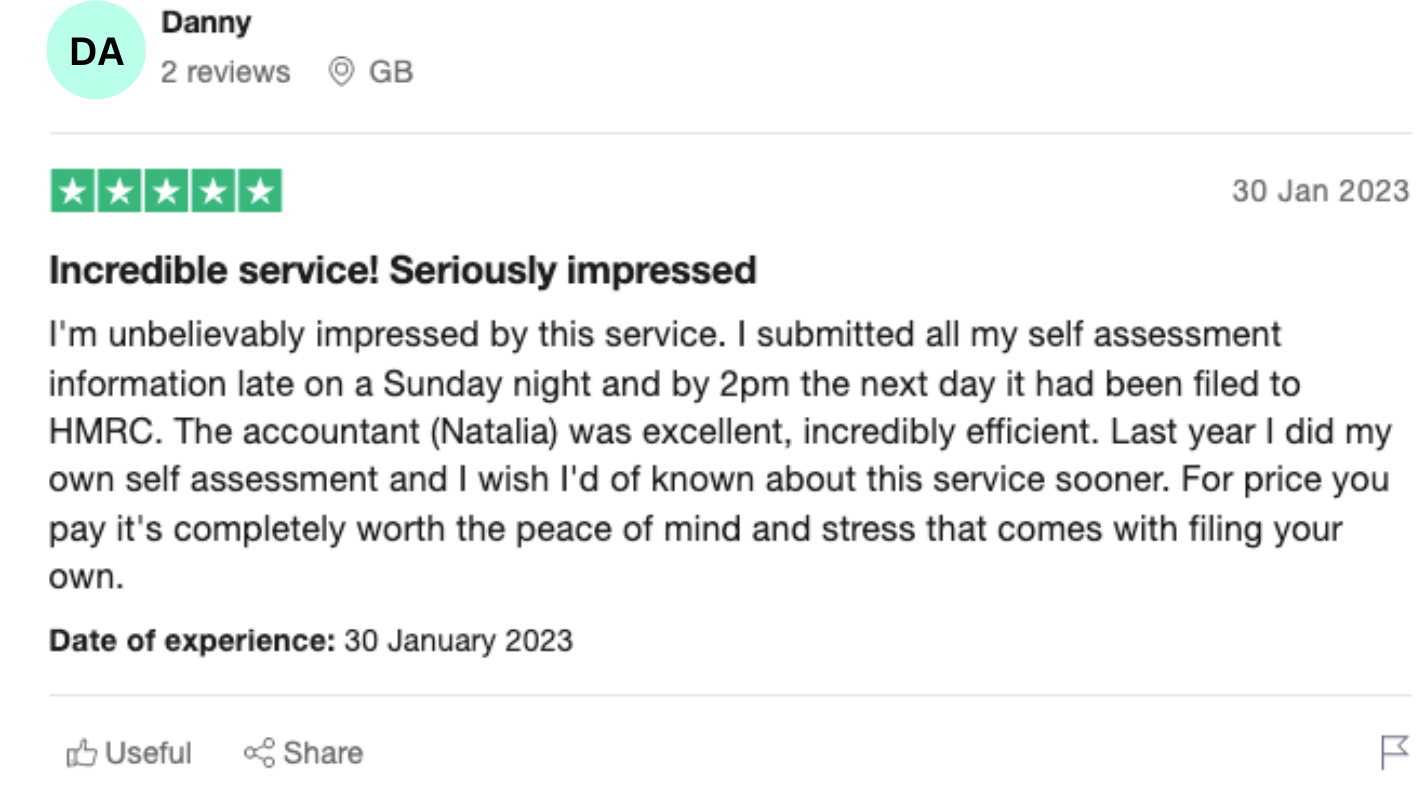Open reviewer Danny's profile name
Image resolution: width=1418 pixels, height=799 pixels.
[206, 23]
